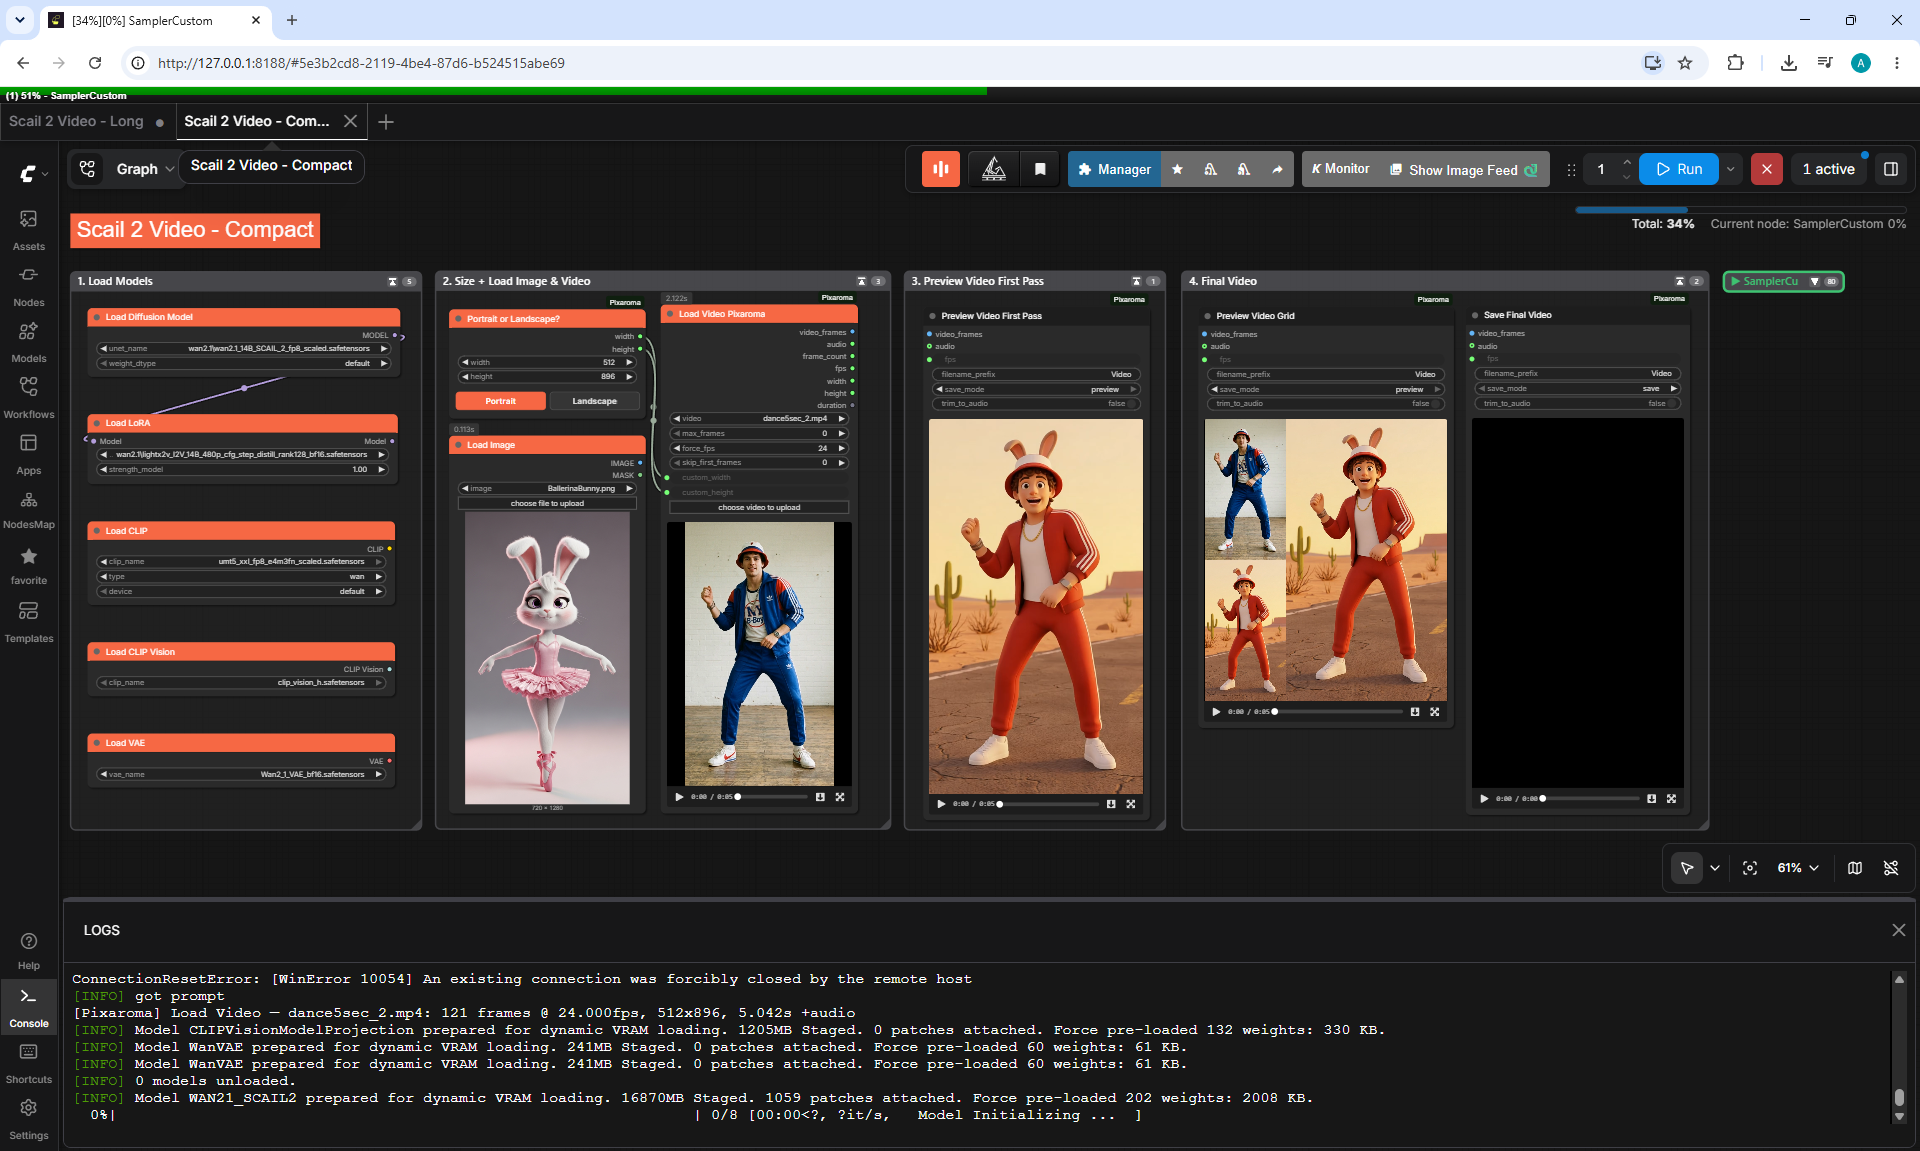The image size is (1920, 1151).
Task: Click the bookmark toolbar icon
Action: (1040, 169)
